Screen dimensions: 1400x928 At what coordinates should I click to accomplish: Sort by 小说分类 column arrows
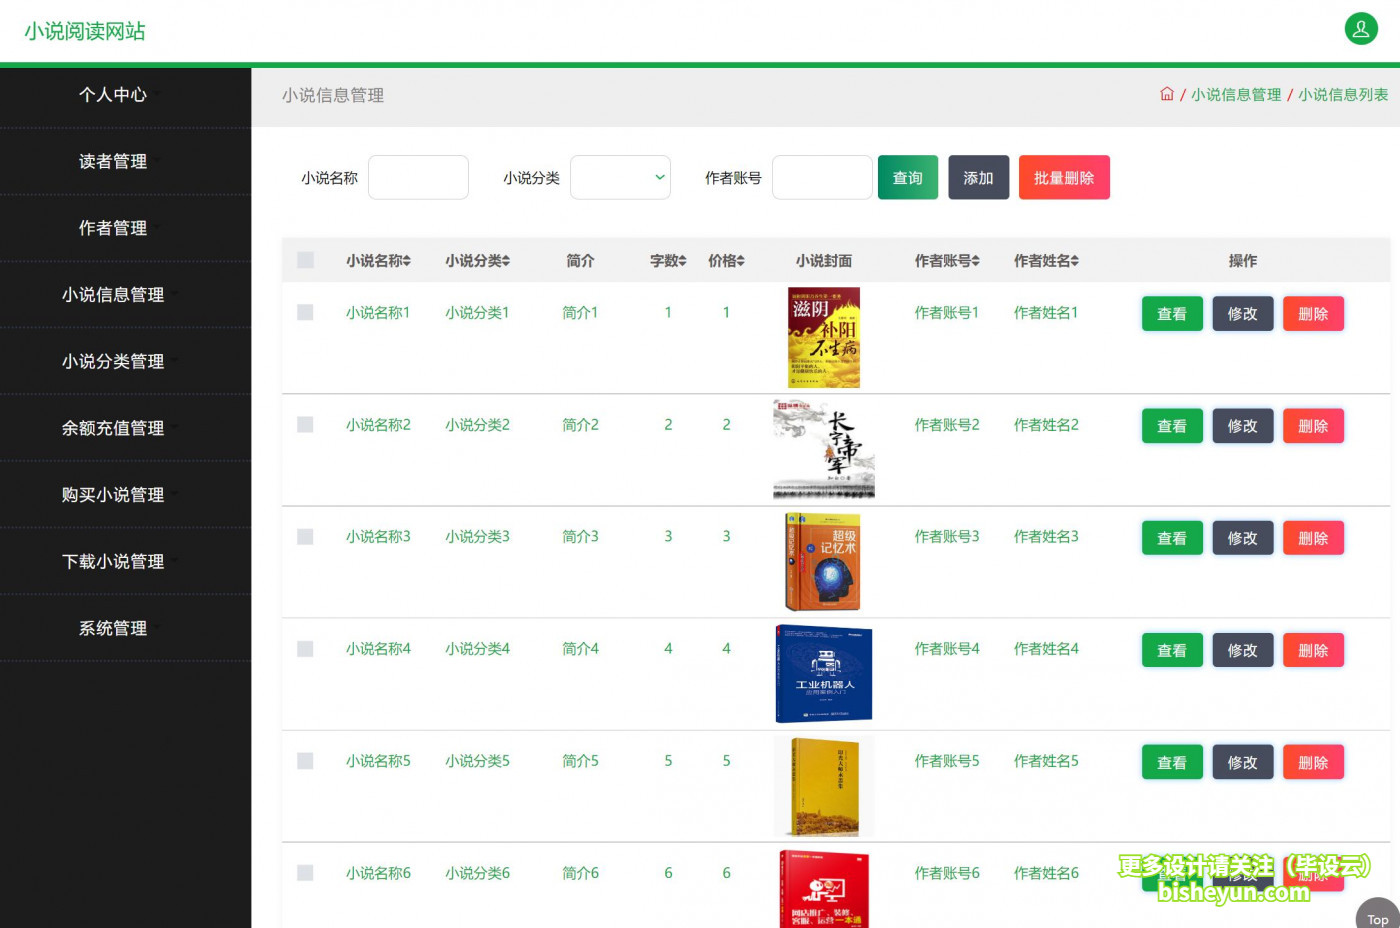[506, 261]
